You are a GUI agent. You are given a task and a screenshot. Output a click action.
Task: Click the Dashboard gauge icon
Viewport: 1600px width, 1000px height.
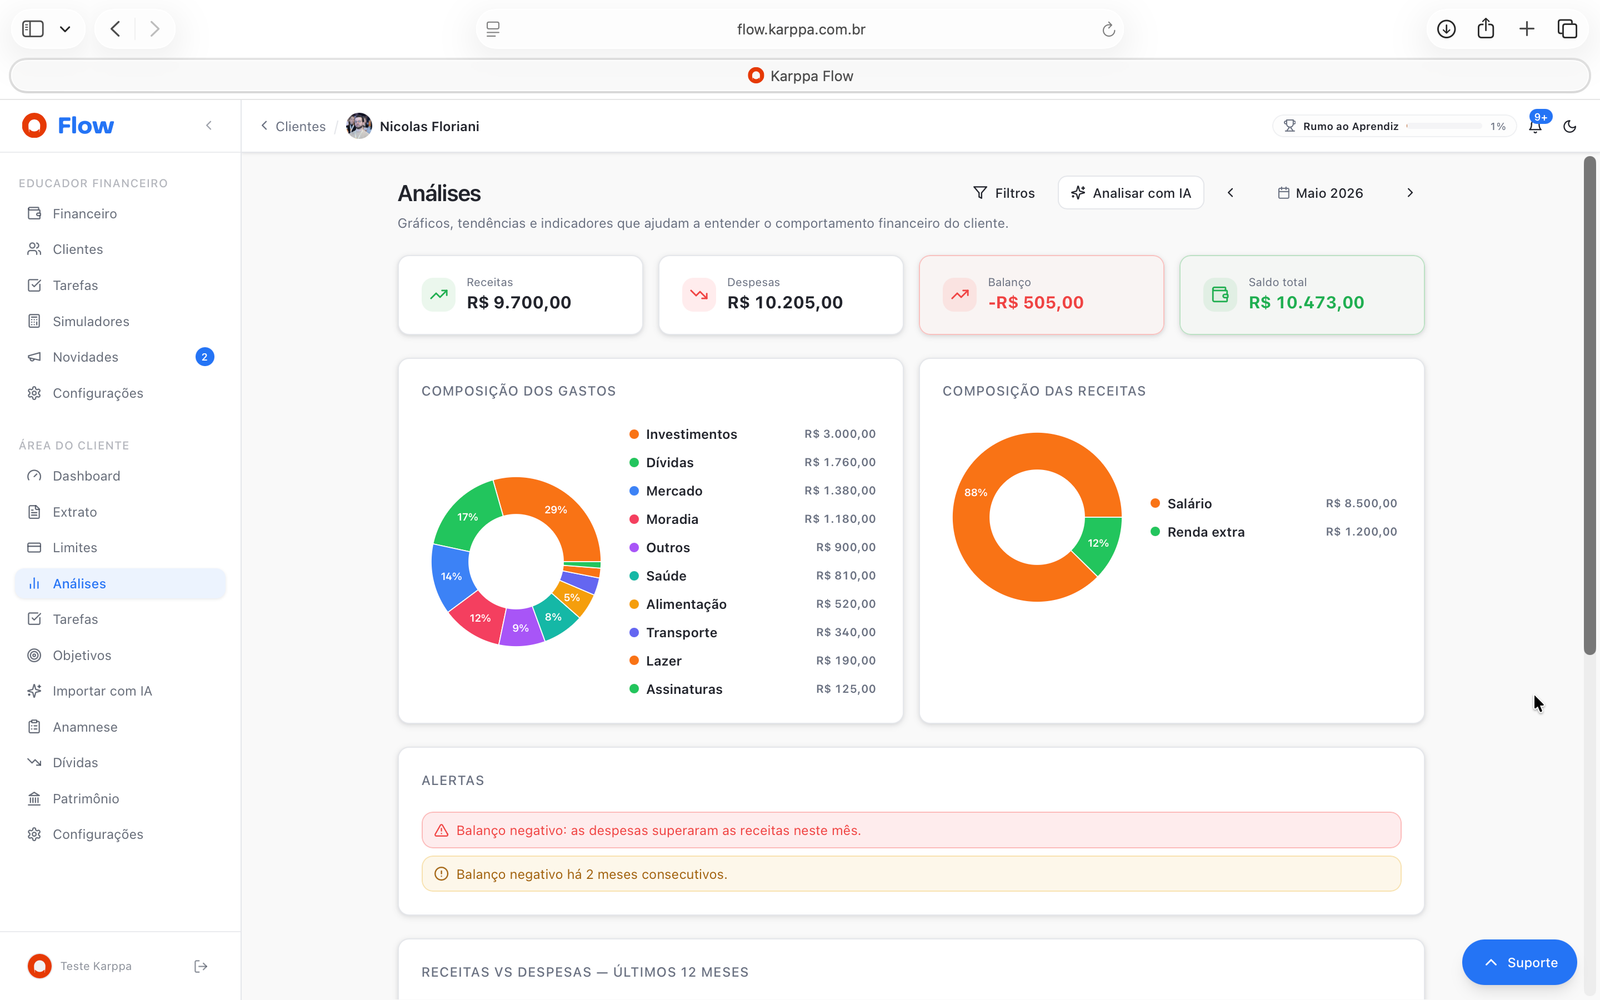[34, 476]
